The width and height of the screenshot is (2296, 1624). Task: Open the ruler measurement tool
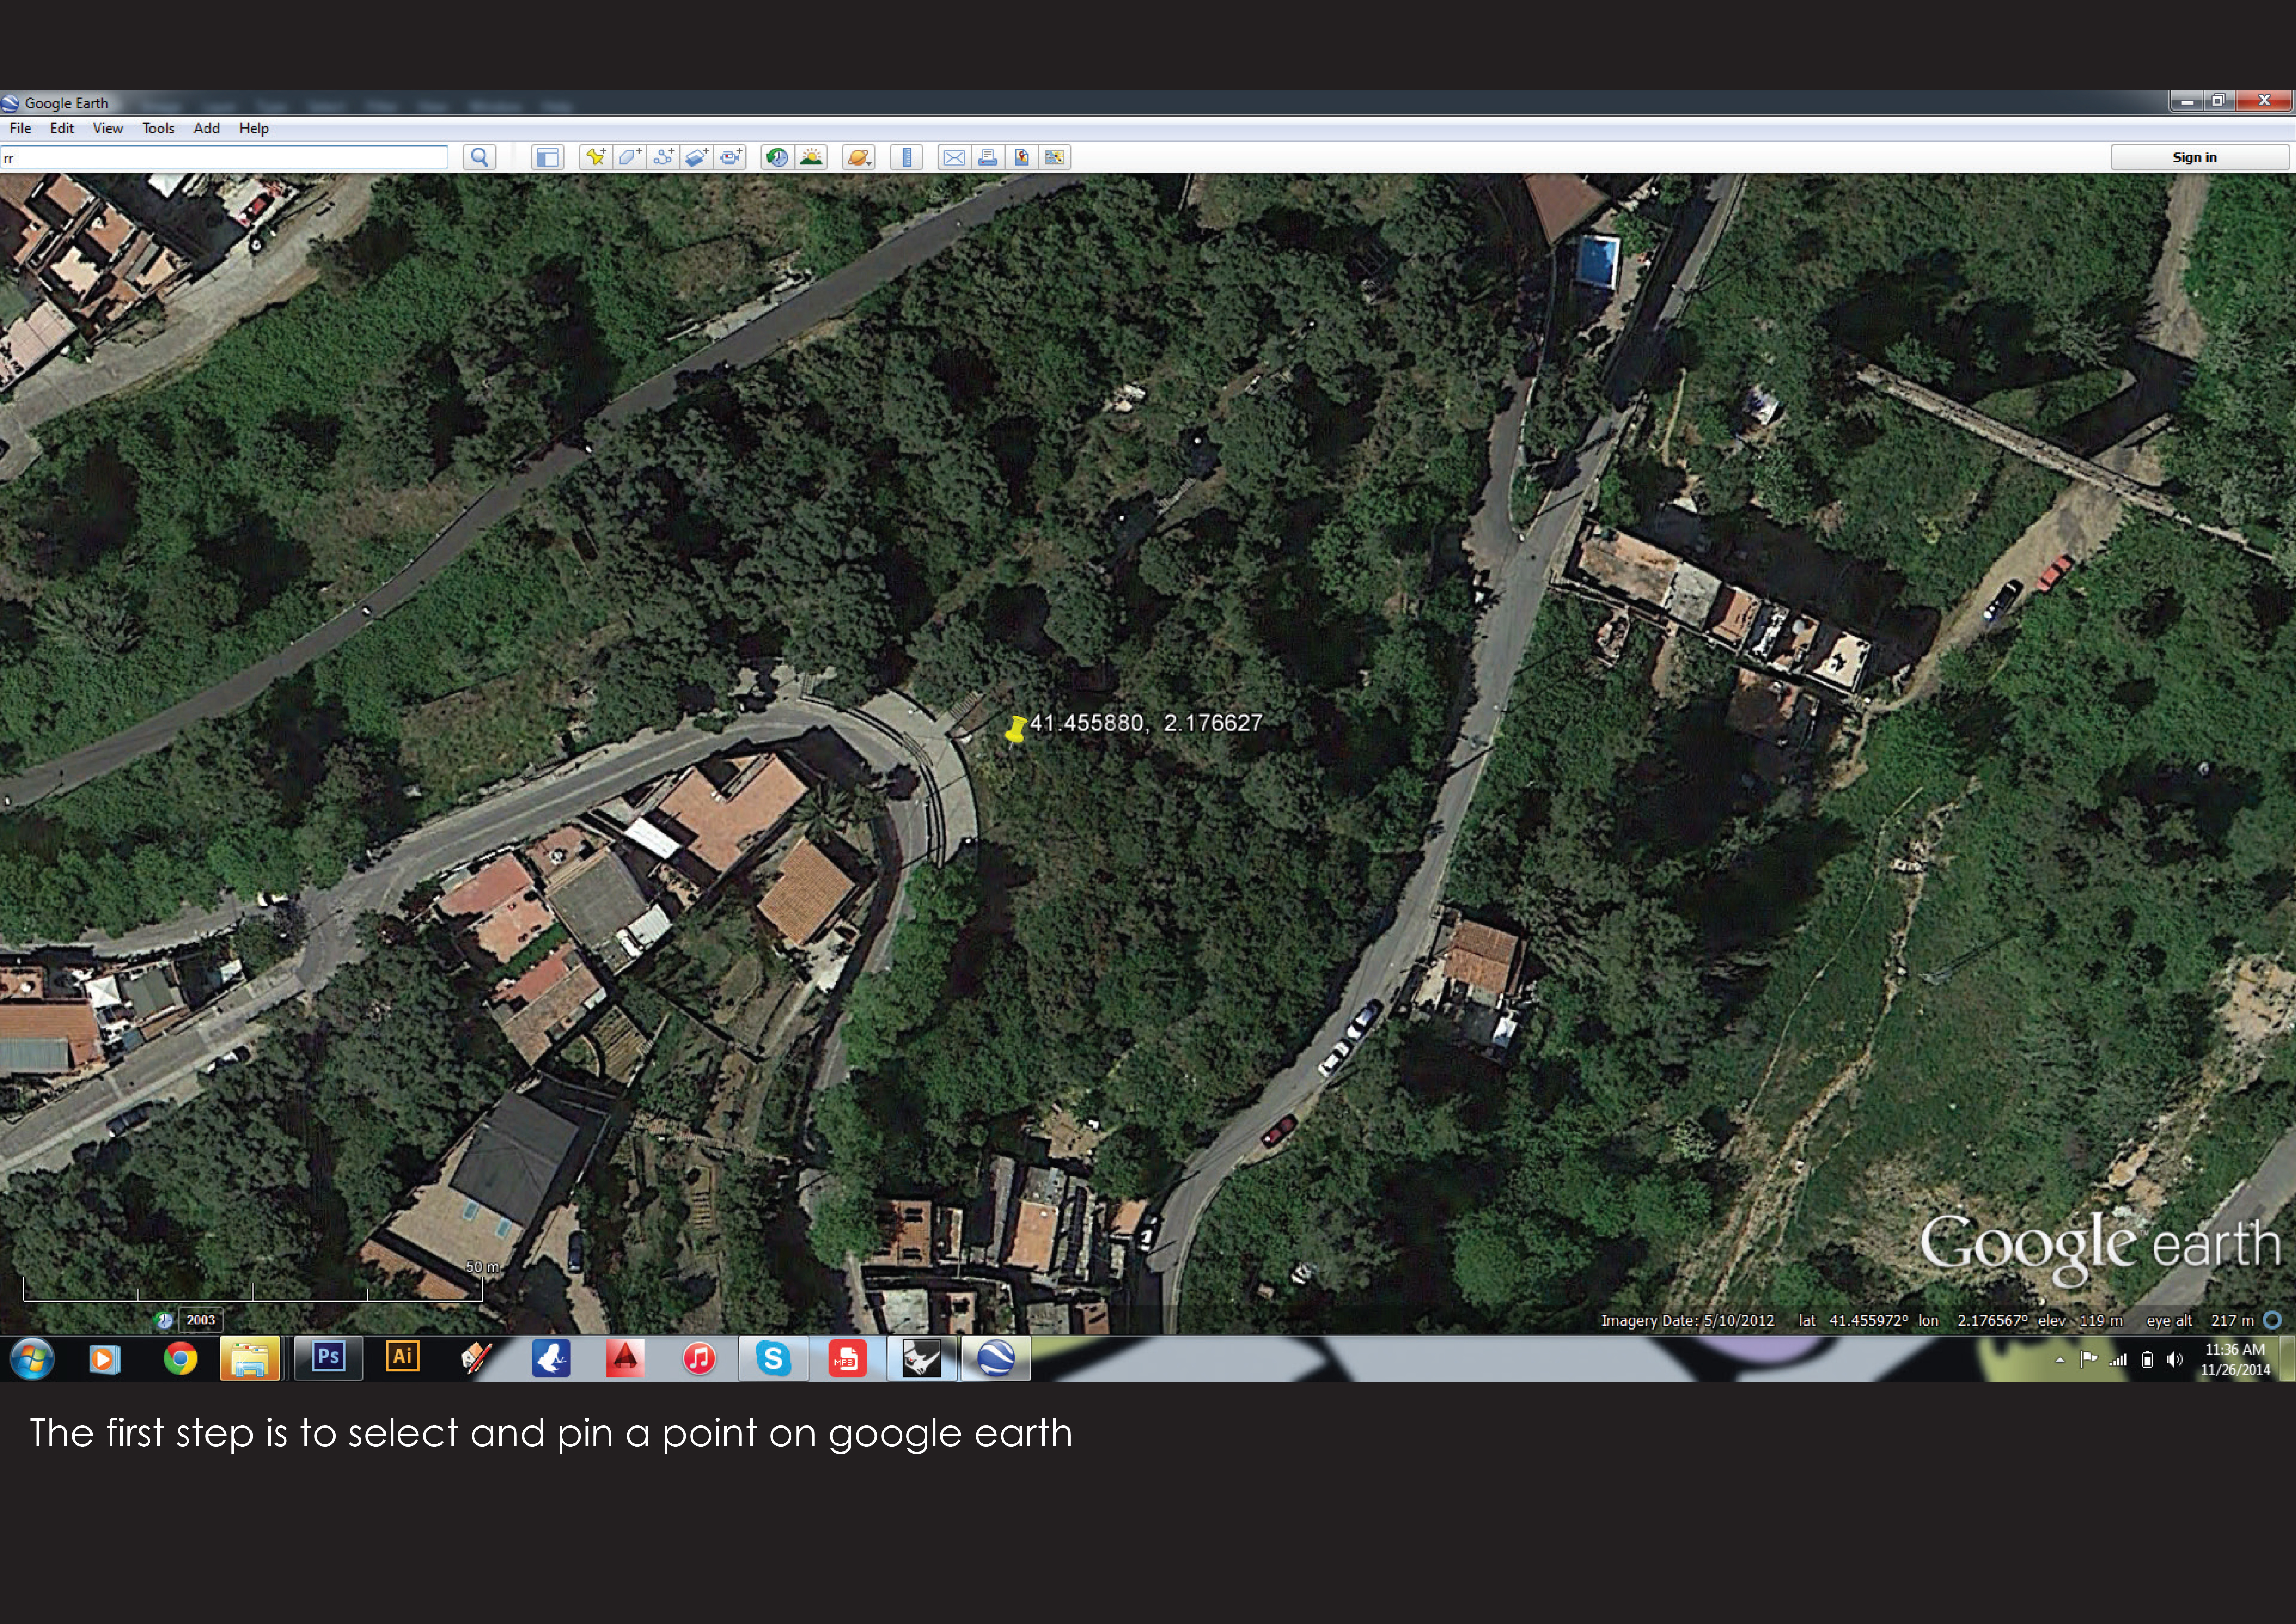pyautogui.click(x=906, y=157)
